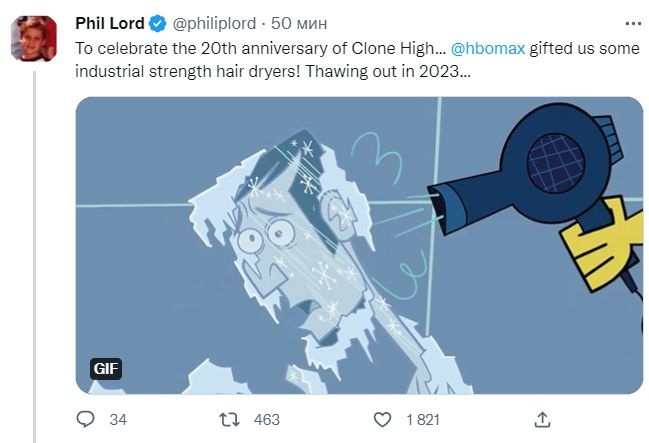Screen dimensions: 649x443
Task: Click the like count 1 821
Action: pos(420,419)
